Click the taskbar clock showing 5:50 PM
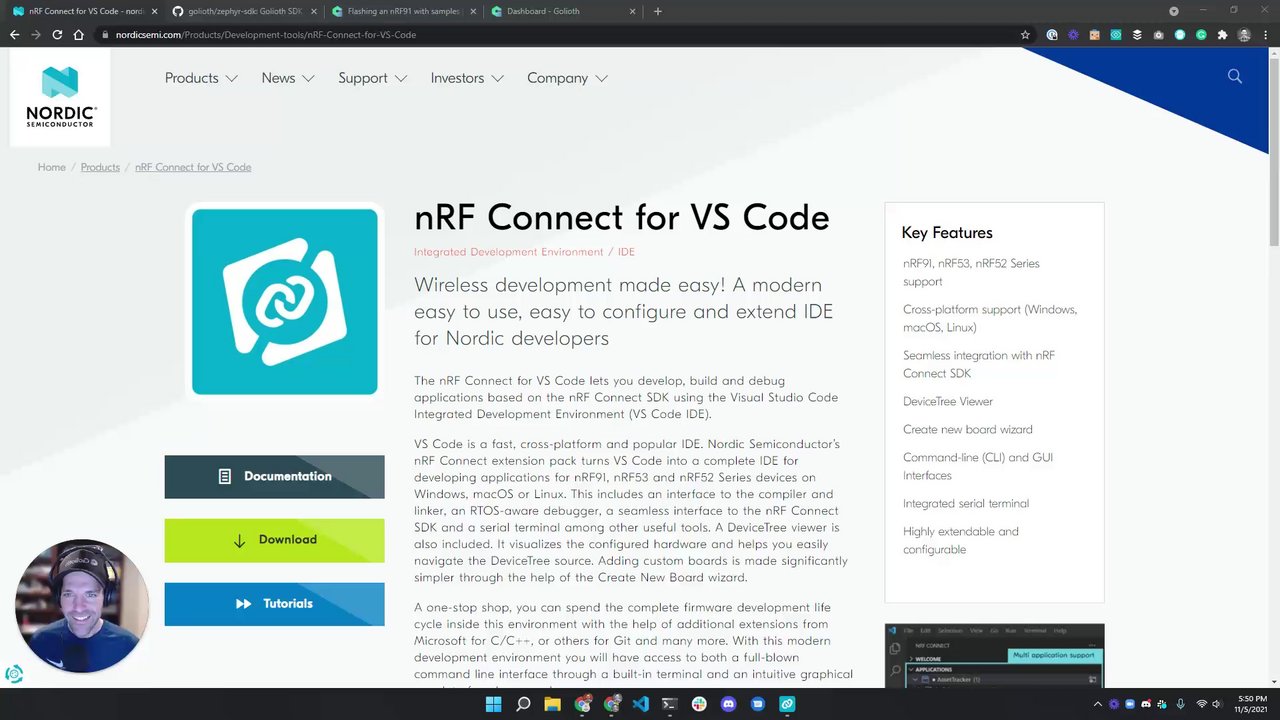Screen dimensions: 1280x720 tap(1252, 704)
